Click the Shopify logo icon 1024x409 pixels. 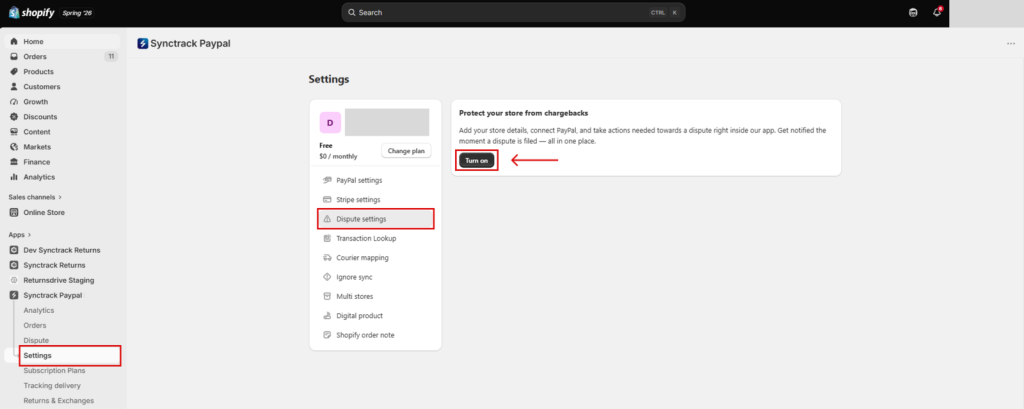click(x=14, y=12)
